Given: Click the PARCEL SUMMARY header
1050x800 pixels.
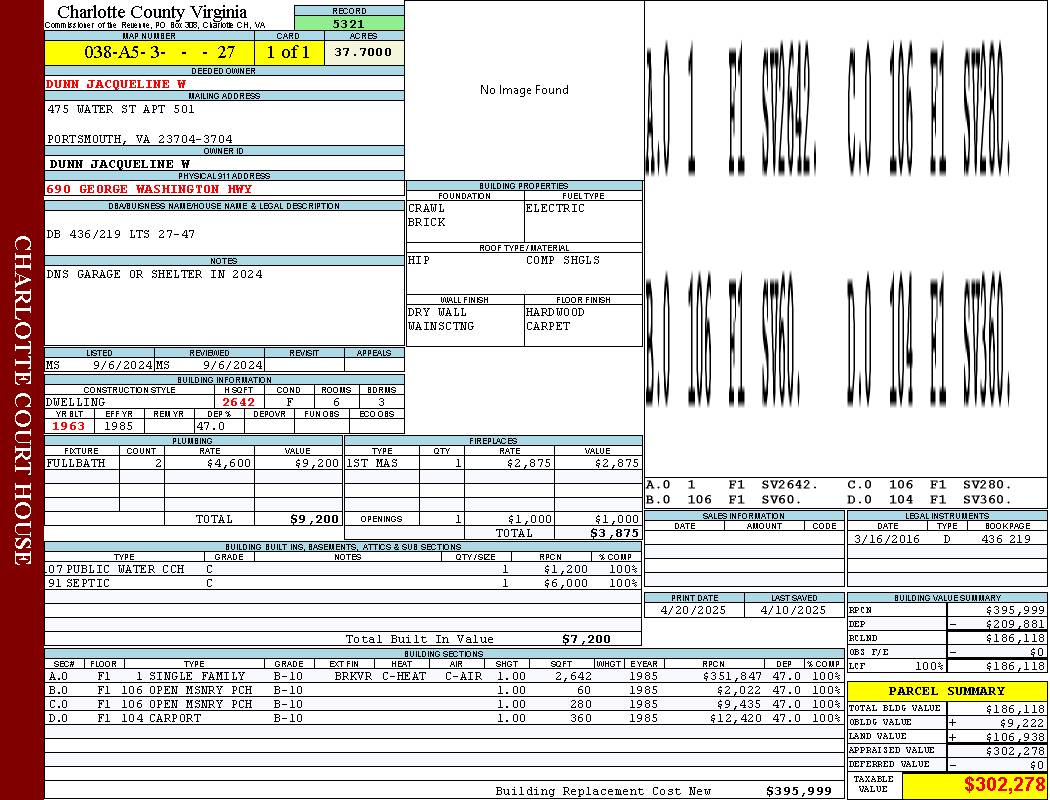Looking at the screenshot, I should click(x=947, y=691).
